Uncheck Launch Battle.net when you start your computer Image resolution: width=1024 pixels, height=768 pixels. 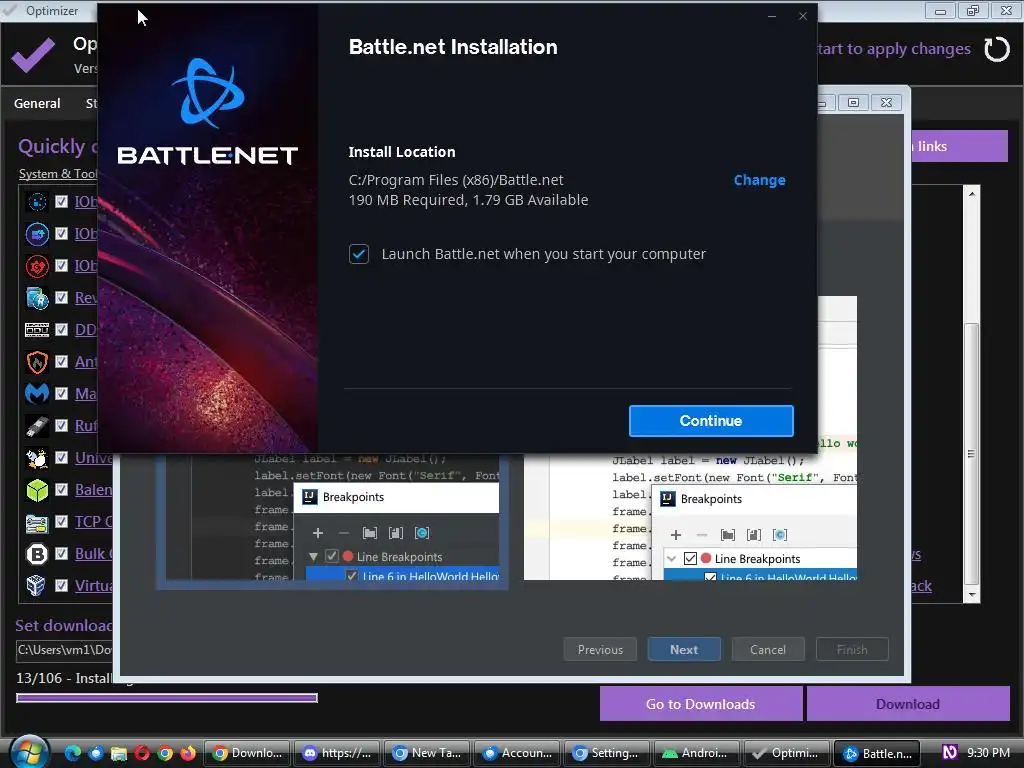(x=359, y=254)
